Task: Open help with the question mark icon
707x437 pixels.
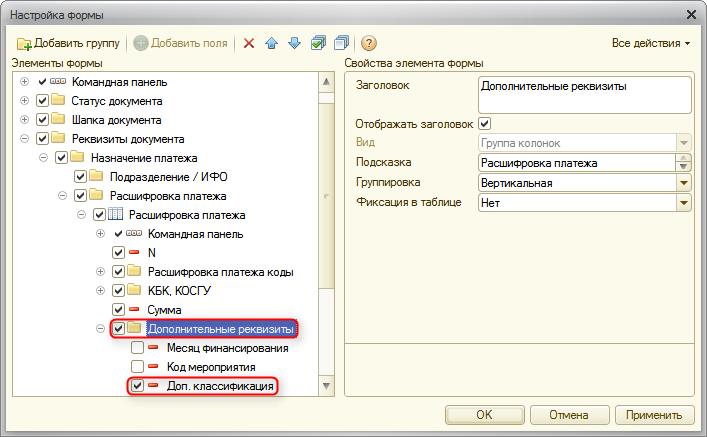Action: 369,43
